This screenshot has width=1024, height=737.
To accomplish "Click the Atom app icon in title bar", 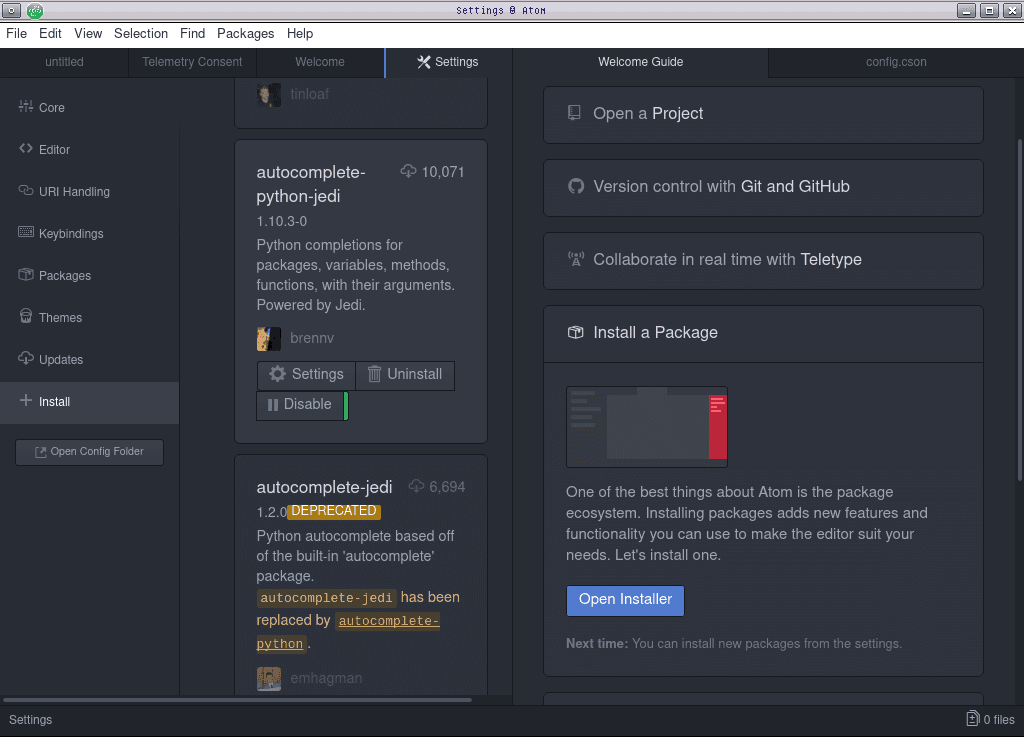I will (x=35, y=10).
